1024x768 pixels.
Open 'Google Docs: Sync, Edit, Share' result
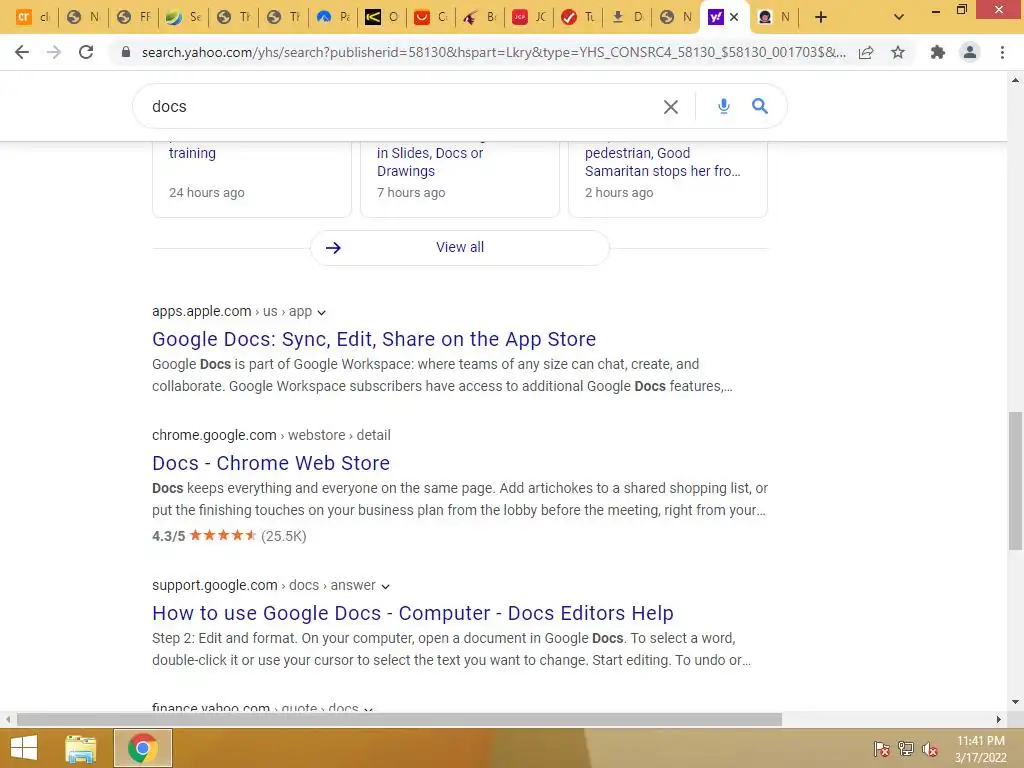374,339
